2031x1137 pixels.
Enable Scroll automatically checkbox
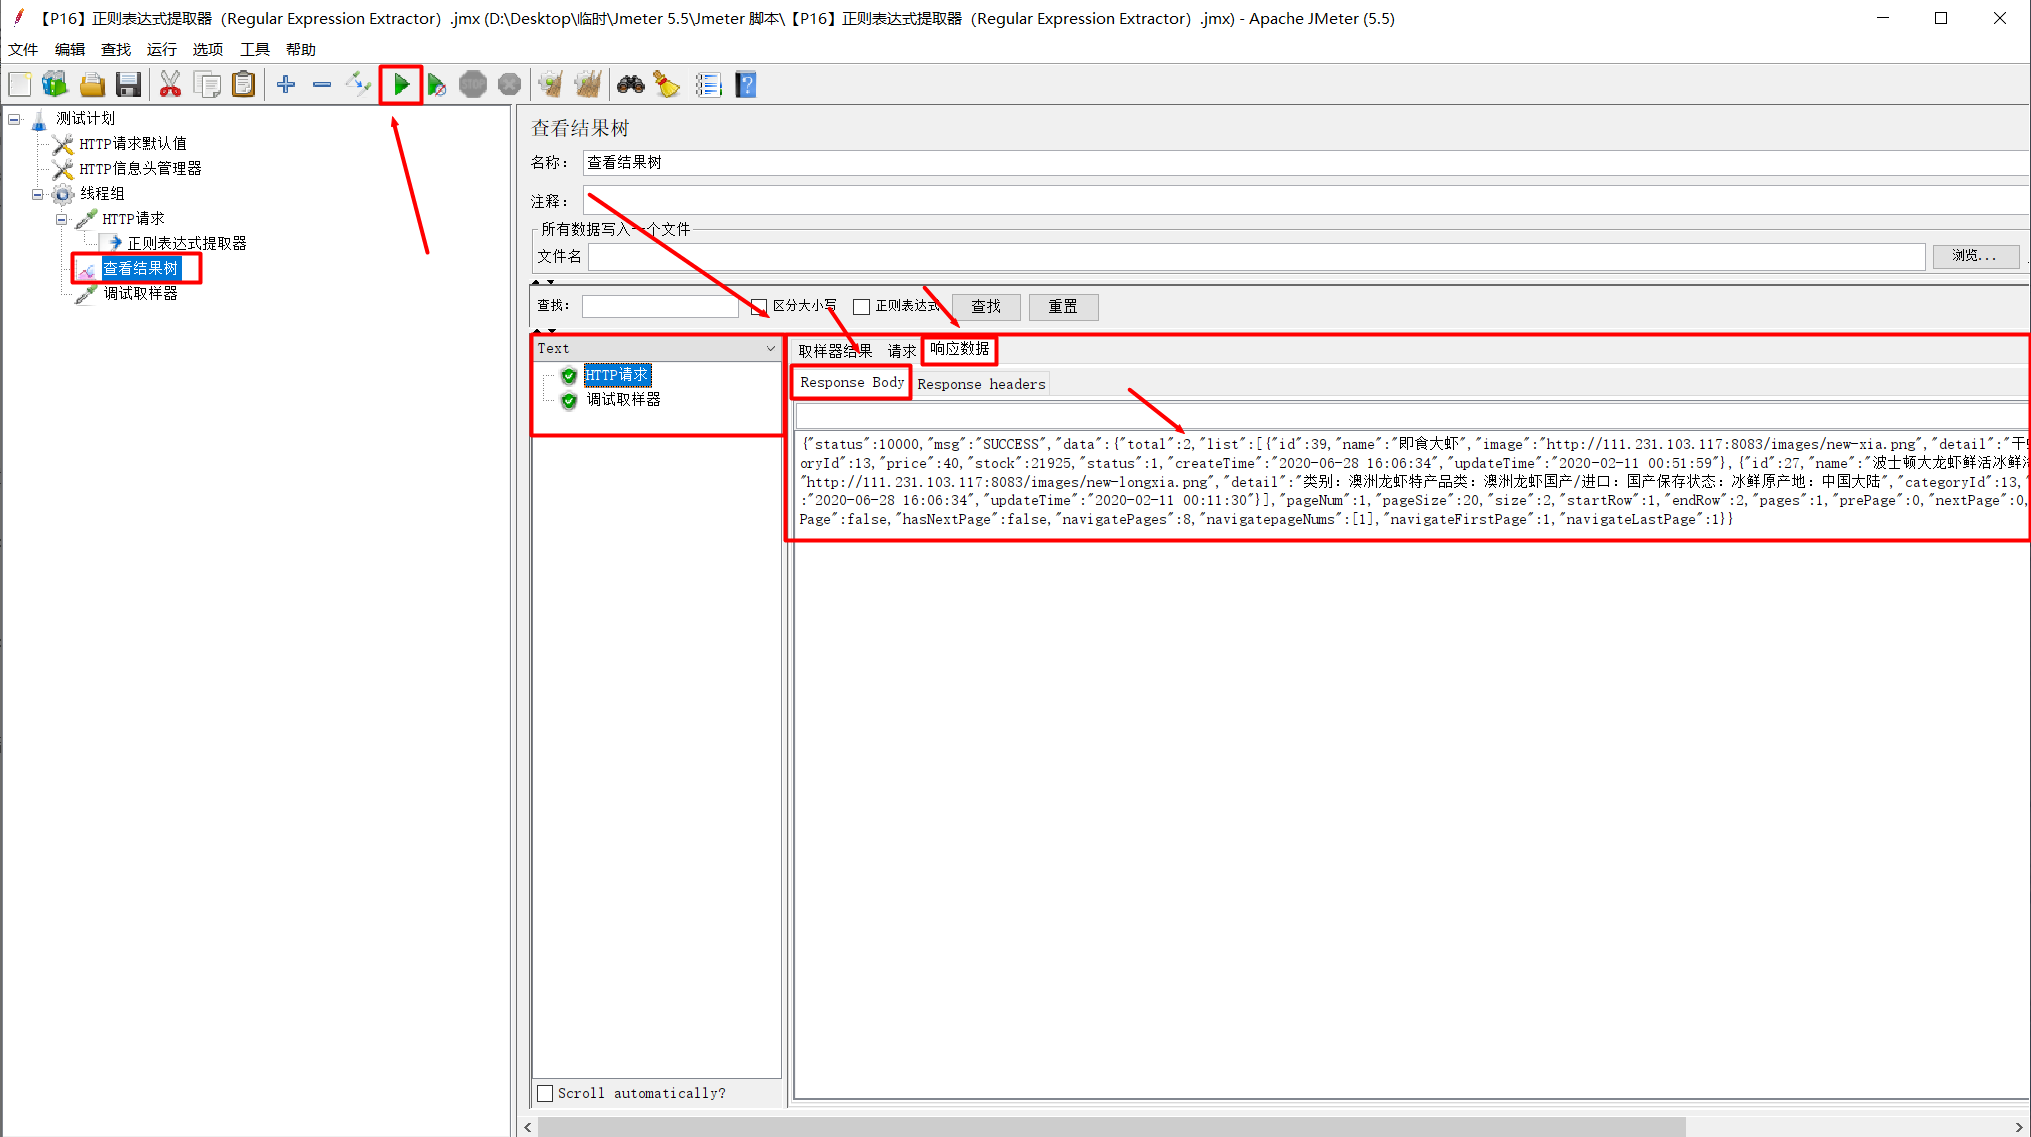coord(545,1093)
